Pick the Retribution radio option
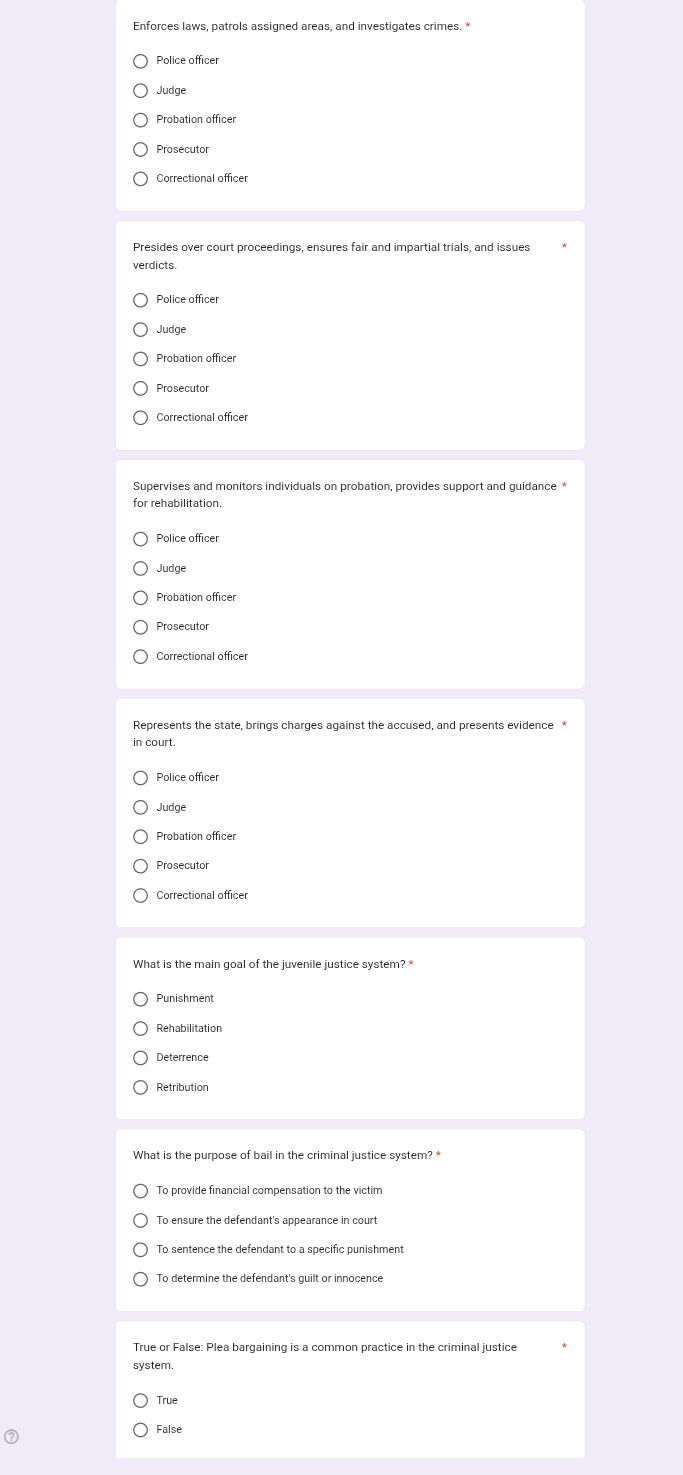The width and height of the screenshot is (683, 1475). coord(141,1088)
